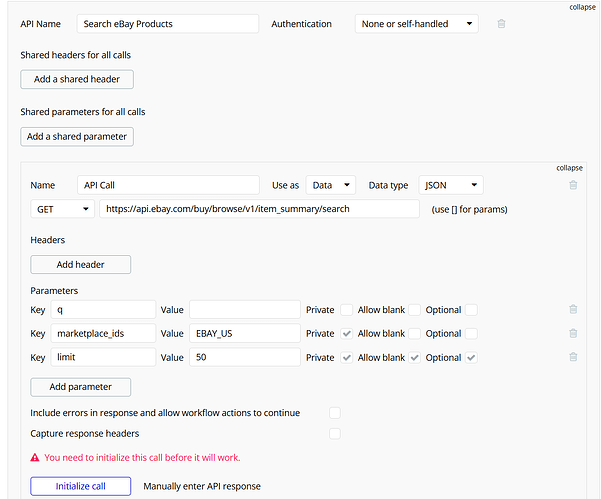Click Add a shared header button

point(77,79)
